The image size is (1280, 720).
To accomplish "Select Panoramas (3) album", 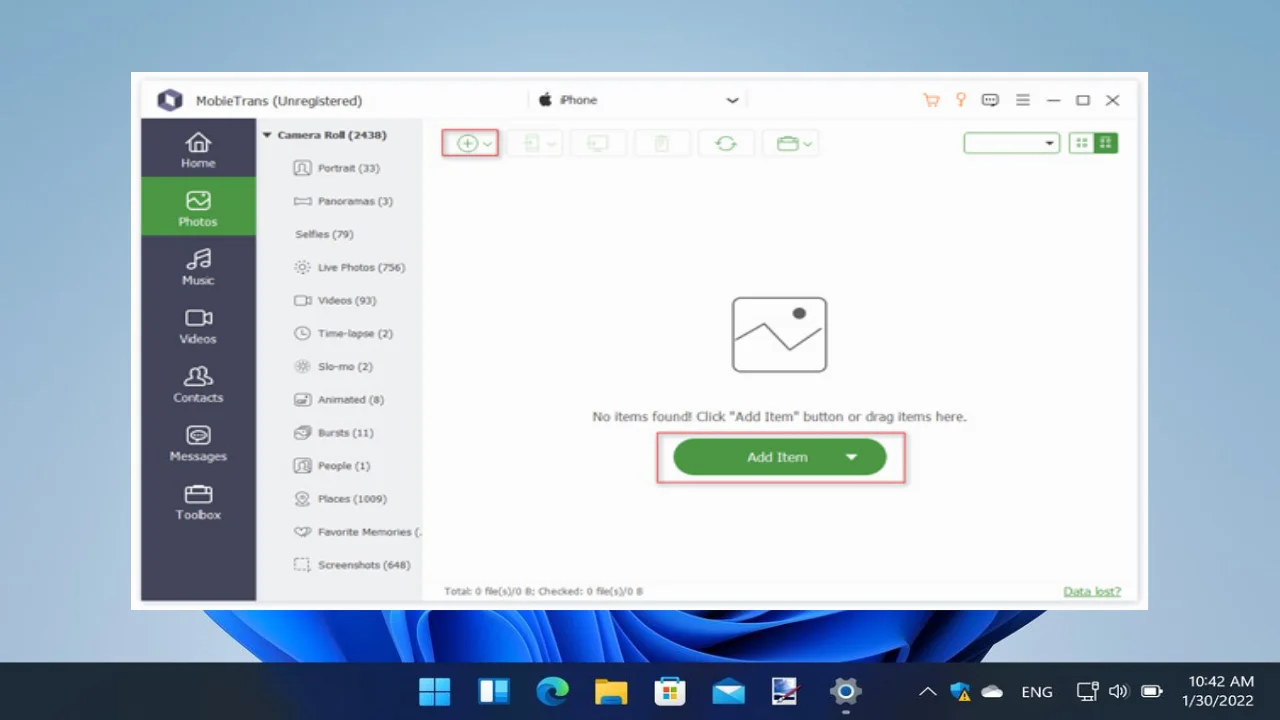I will 343,201.
